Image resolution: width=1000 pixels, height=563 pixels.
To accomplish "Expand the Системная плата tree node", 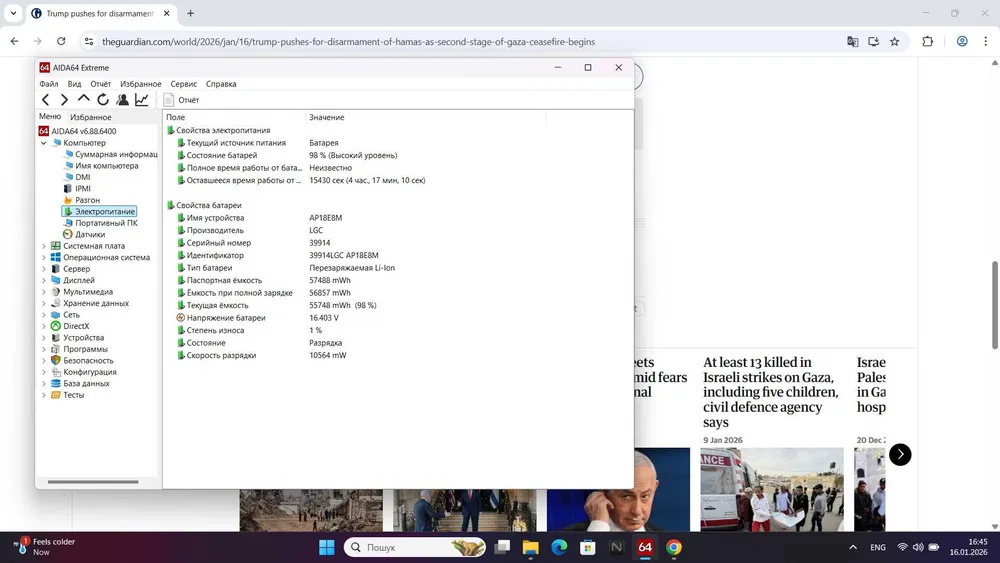I will 44,246.
